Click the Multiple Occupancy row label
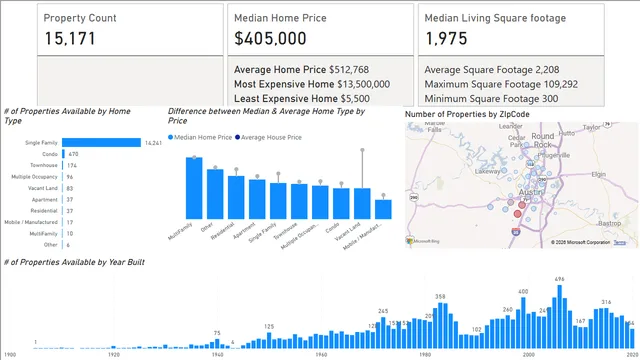Screen dimensions: 640x360 [34, 177]
